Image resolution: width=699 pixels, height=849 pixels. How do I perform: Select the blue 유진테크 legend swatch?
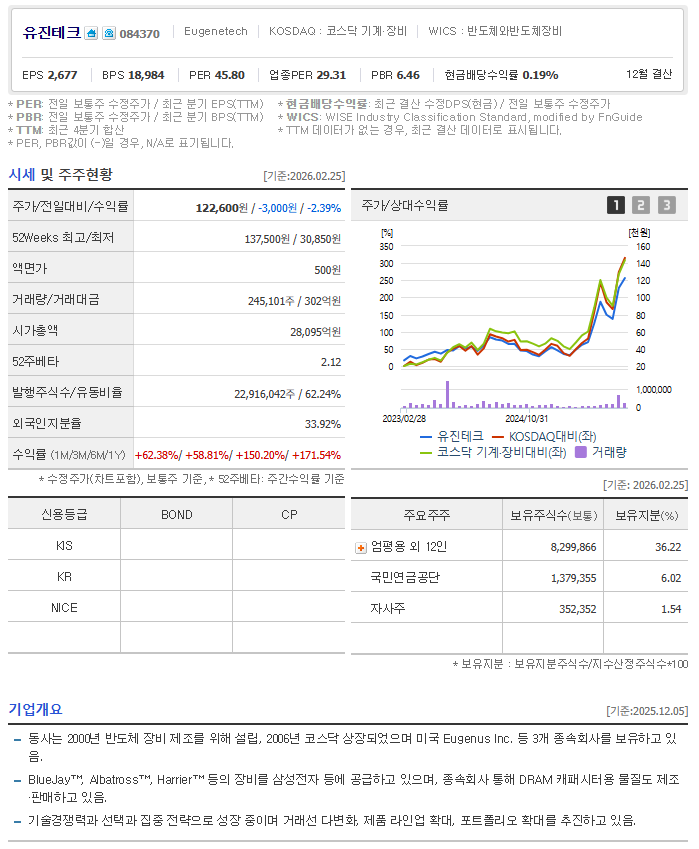click(426, 436)
